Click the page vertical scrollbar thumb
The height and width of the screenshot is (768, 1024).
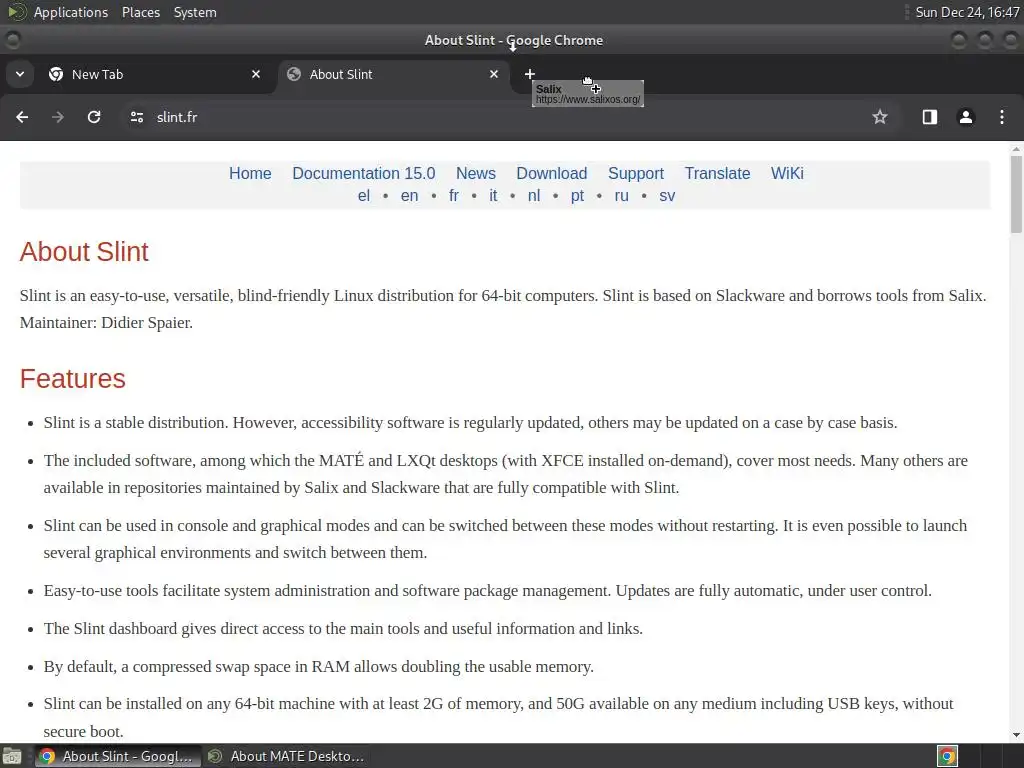(1016, 195)
